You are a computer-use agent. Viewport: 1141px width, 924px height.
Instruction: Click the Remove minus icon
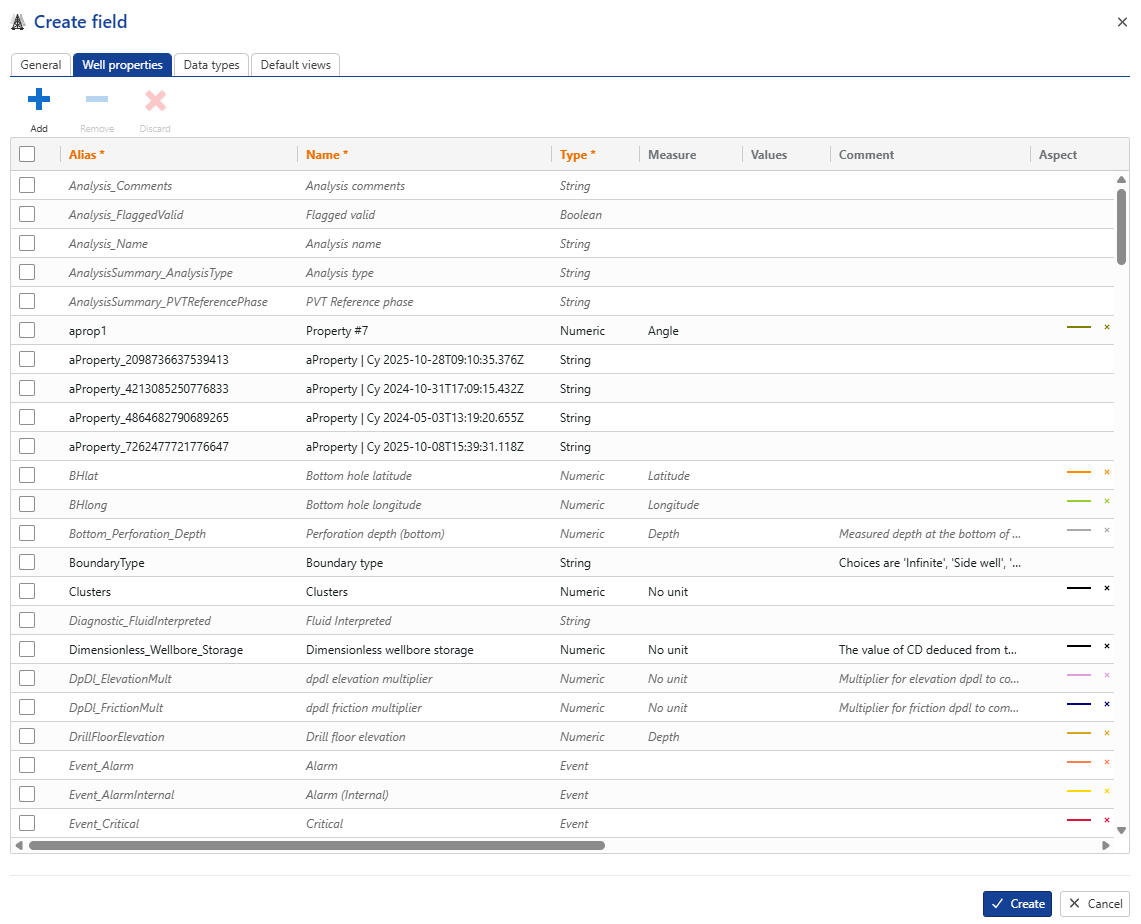(x=97, y=100)
